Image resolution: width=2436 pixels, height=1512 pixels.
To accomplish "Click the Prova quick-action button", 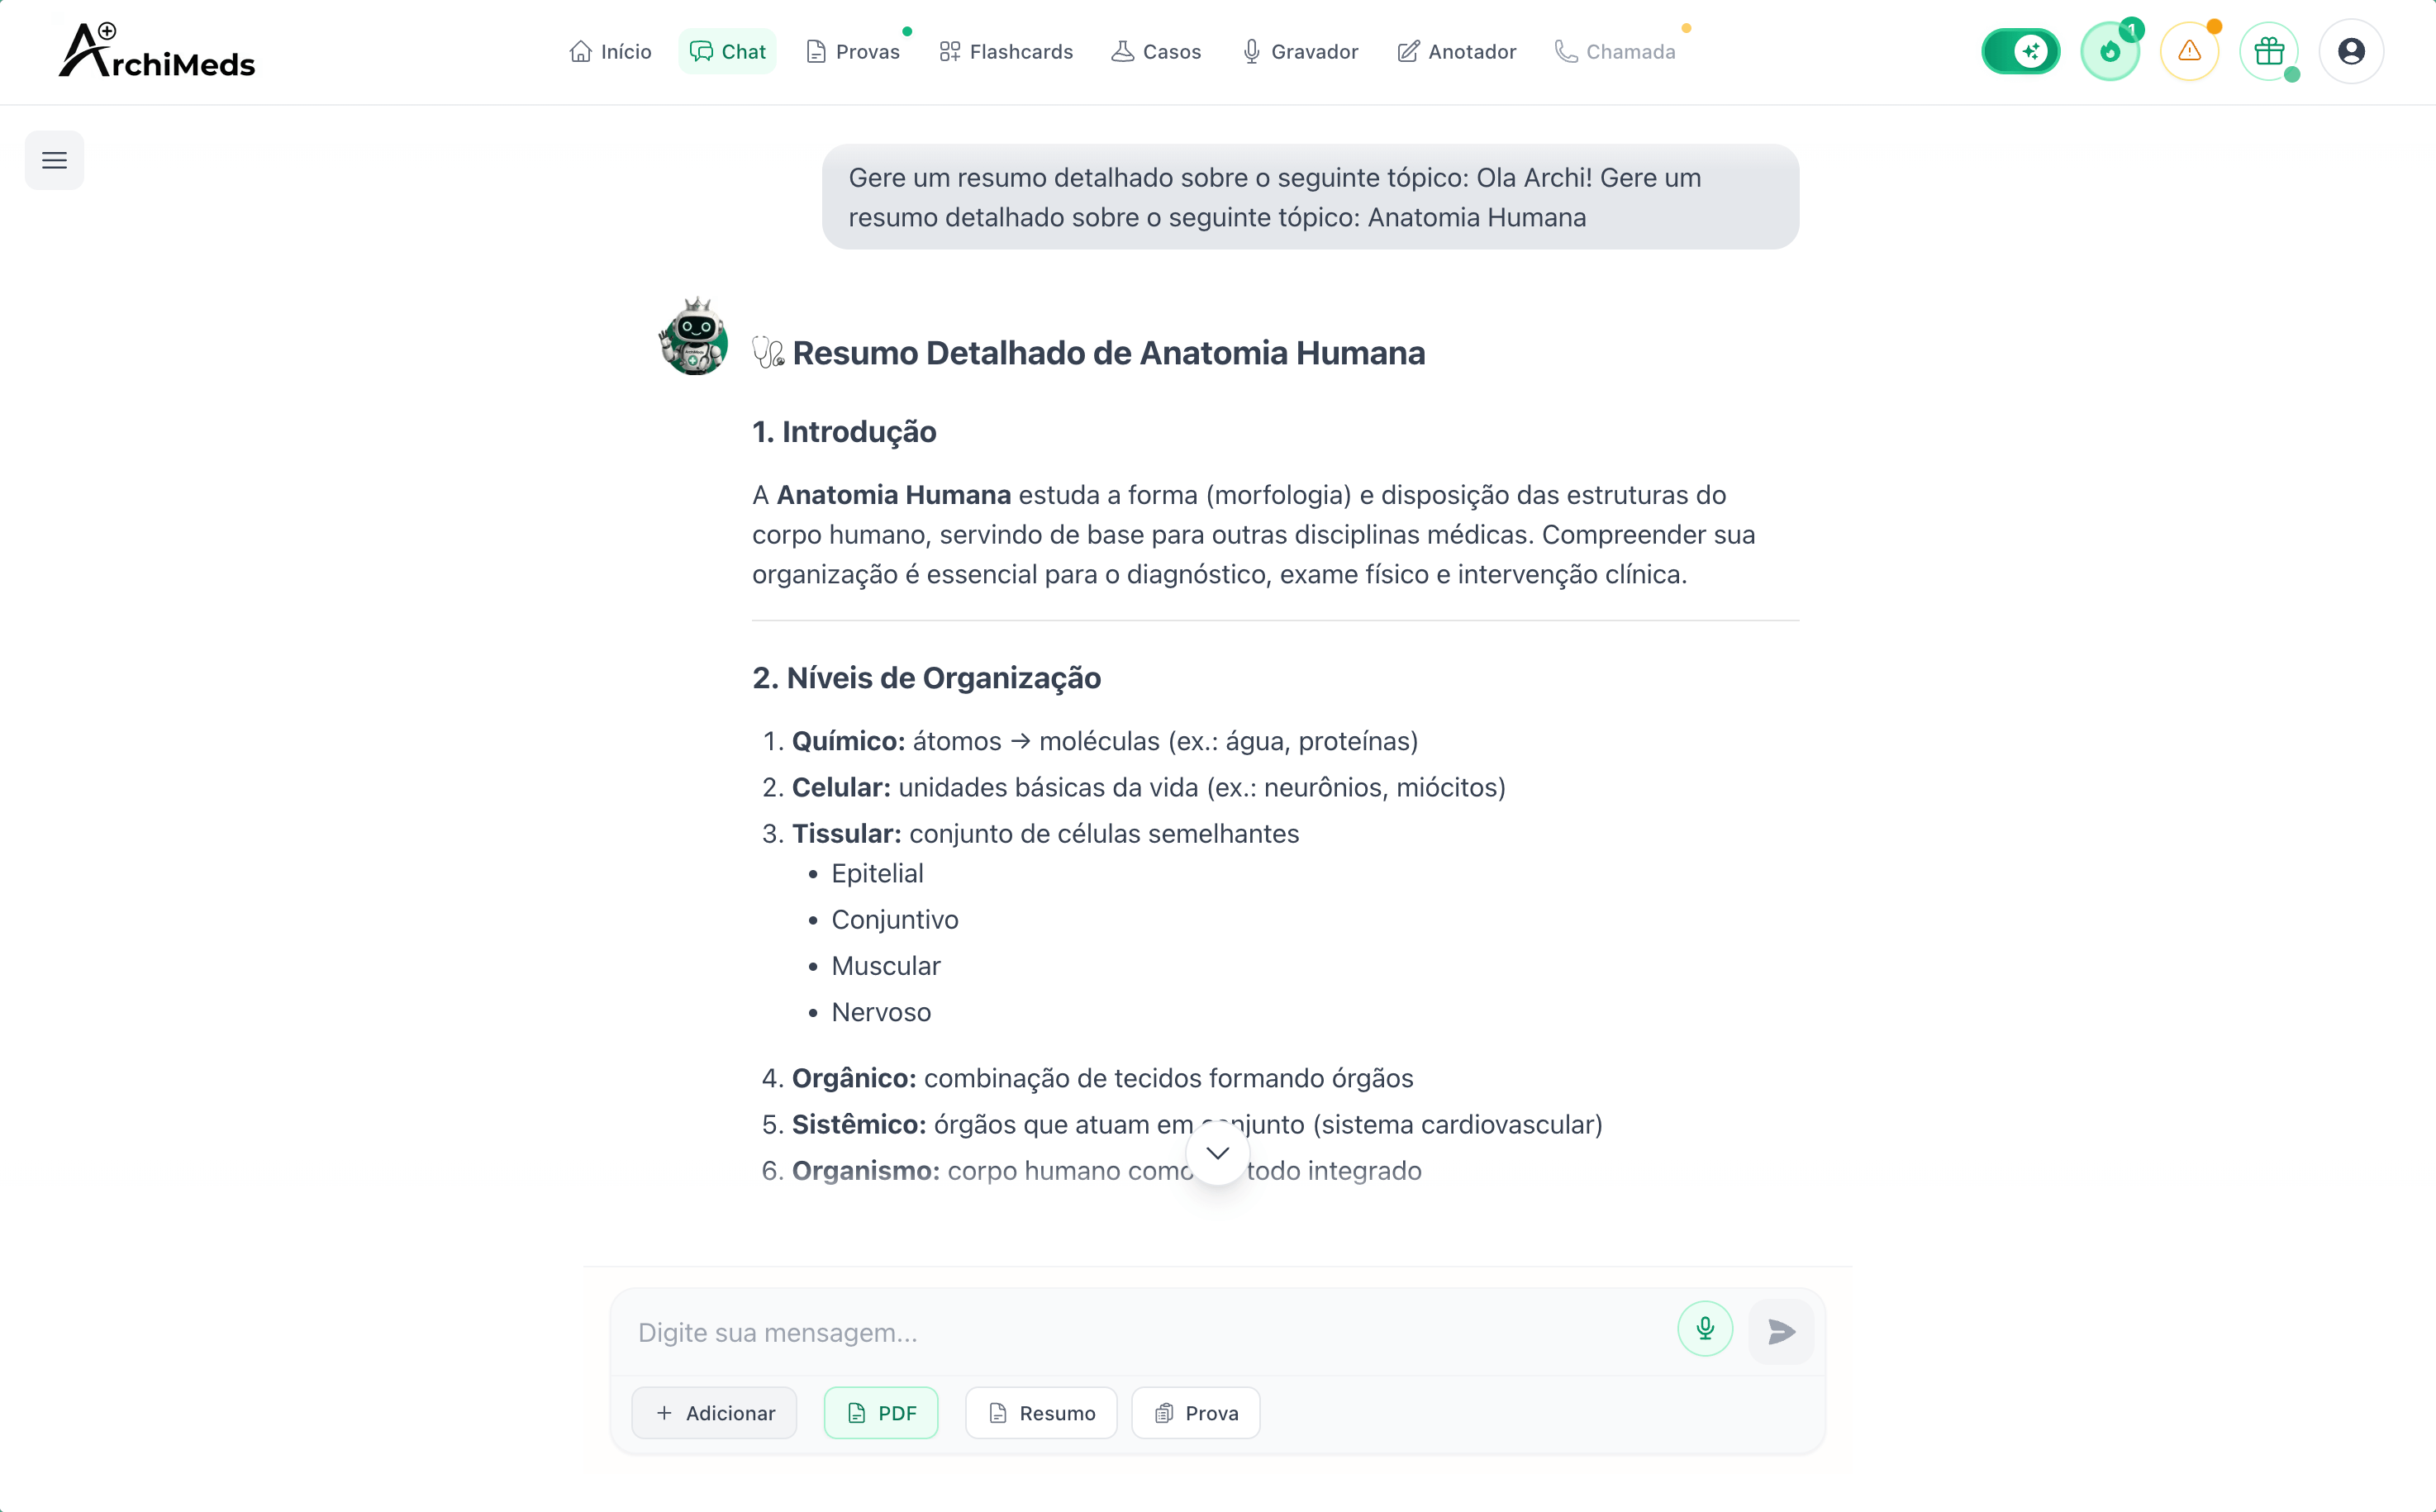I will pos(1195,1413).
